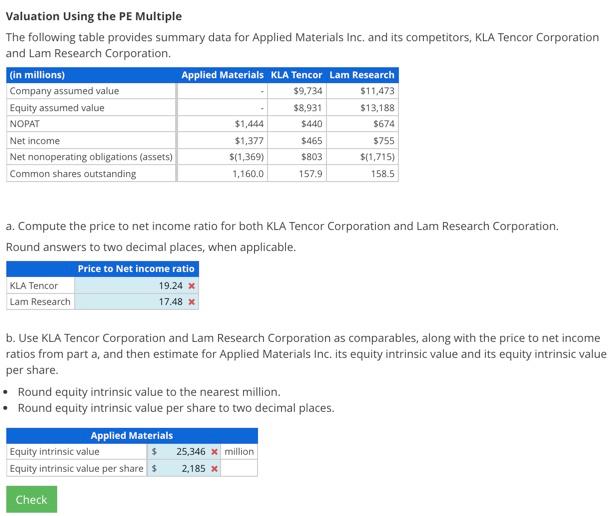614x516 pixels.
Task: Select the NOPAT row label
Action: (25, 124)
